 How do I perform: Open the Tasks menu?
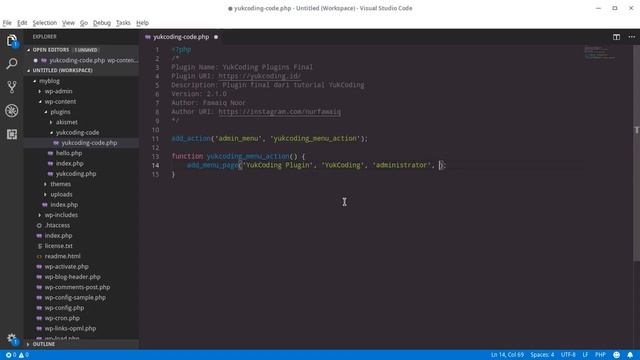coord(123,23)
